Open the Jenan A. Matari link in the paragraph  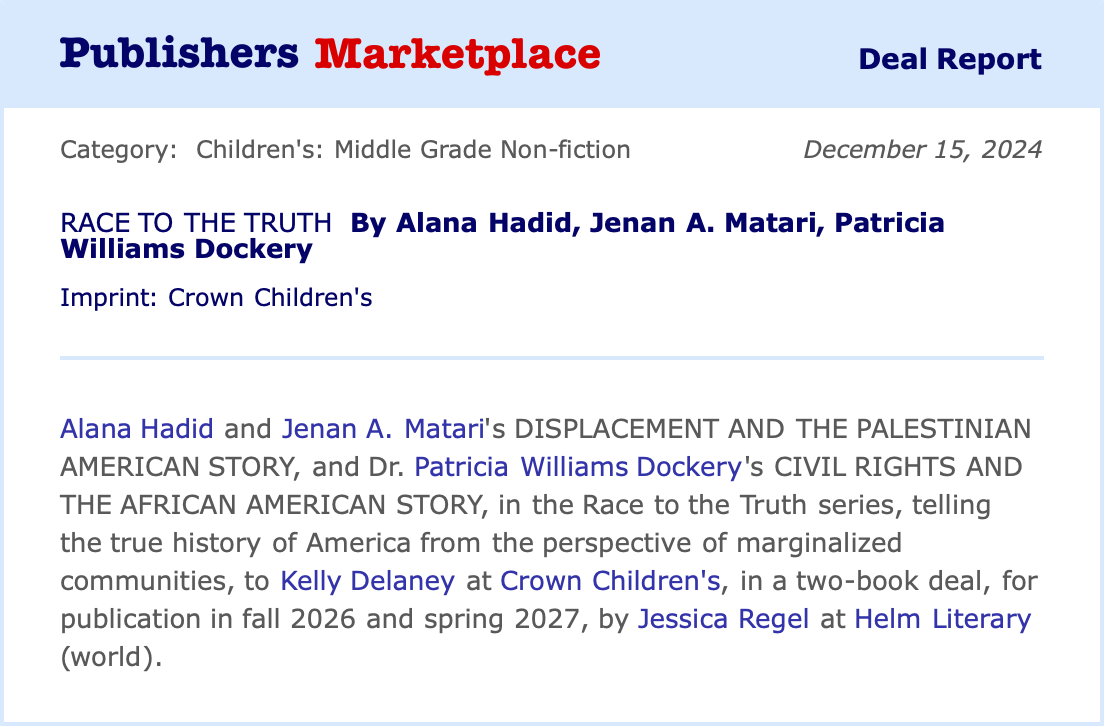point(383,429)
